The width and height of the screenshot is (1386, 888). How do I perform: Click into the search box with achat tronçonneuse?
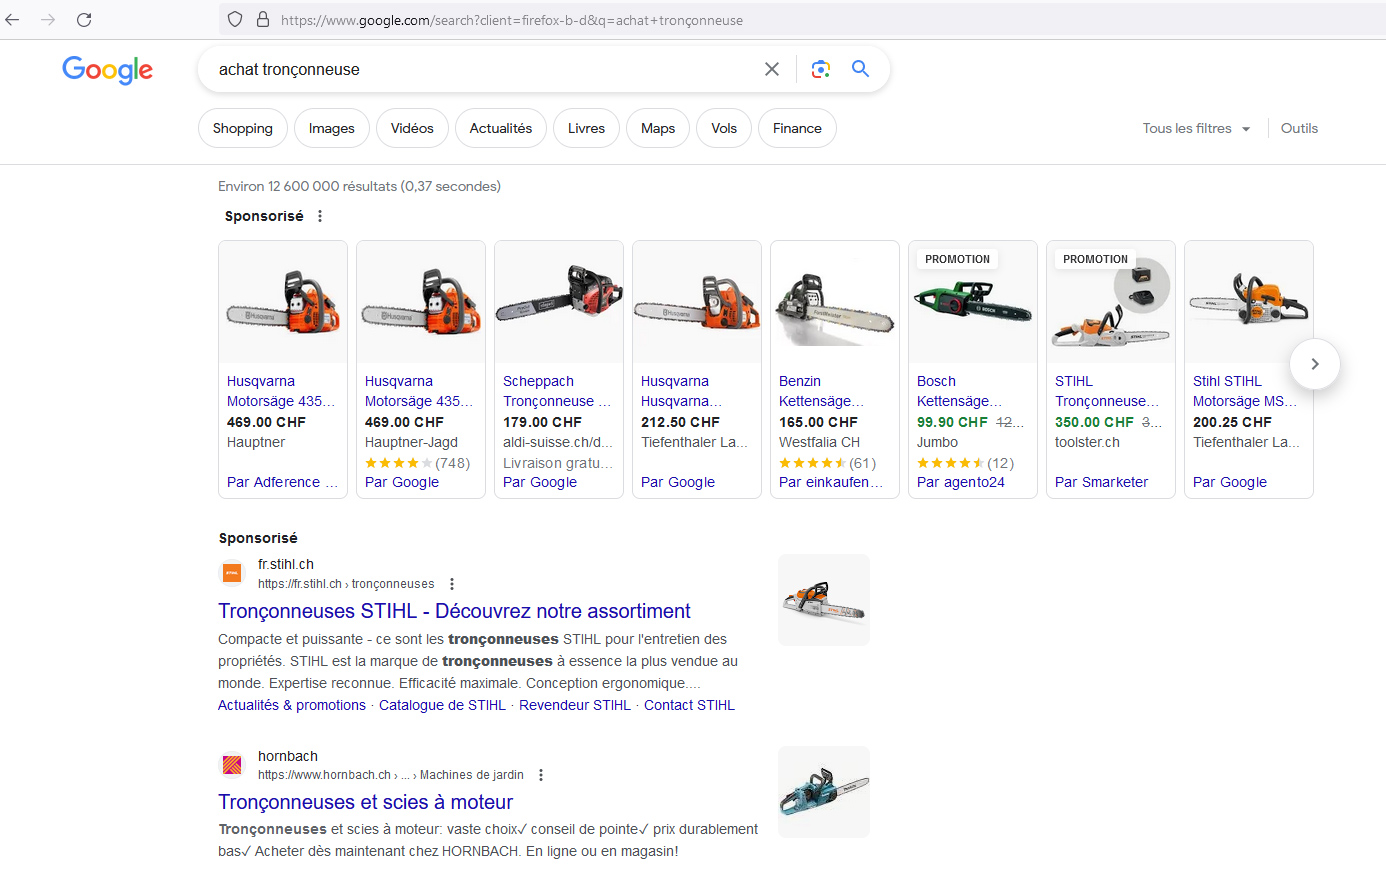pos(480,69)
